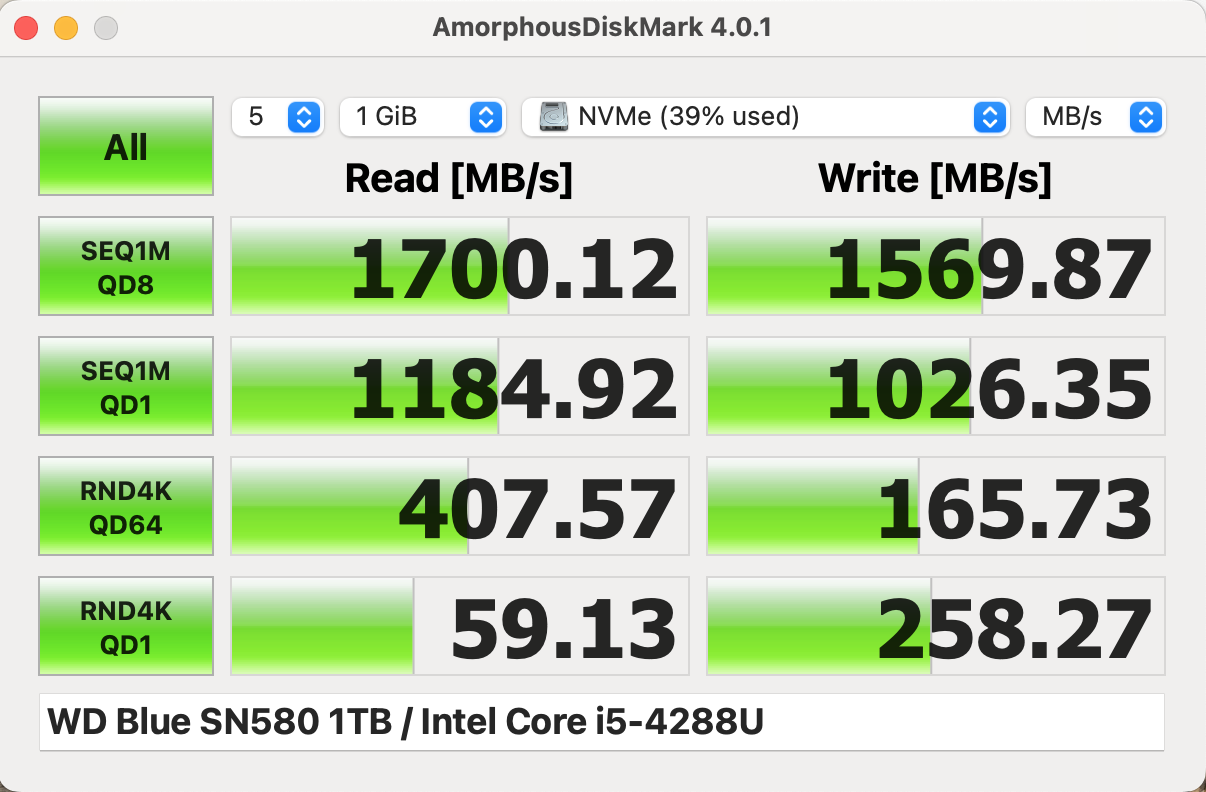Start the SEQ1M QD1 test
The image size is (1206, 792).
coord(126,386)
